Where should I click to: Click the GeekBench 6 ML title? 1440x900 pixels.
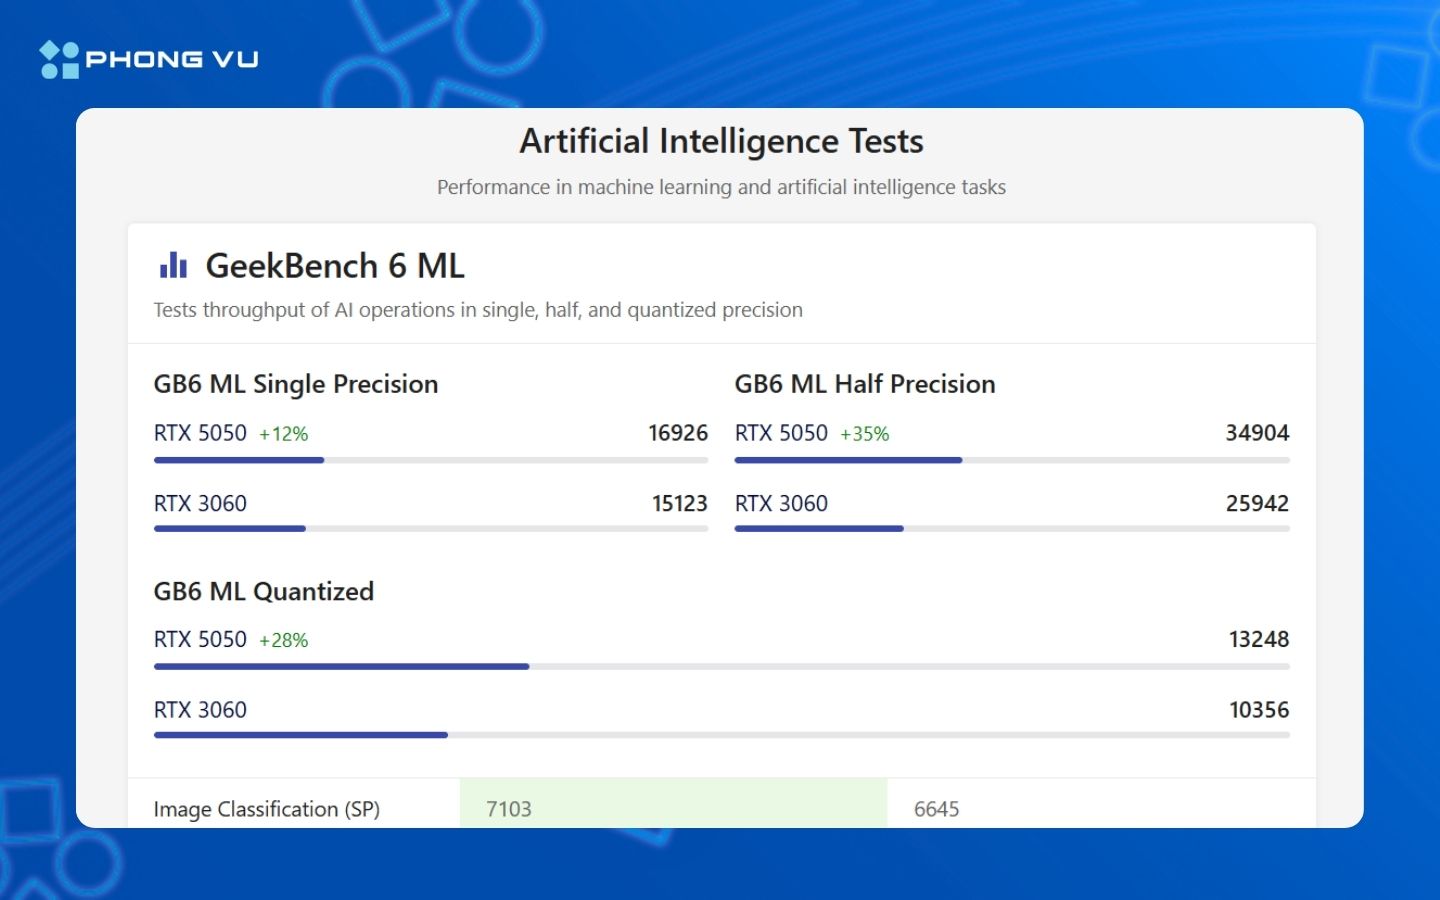click(x=335, y=266)
